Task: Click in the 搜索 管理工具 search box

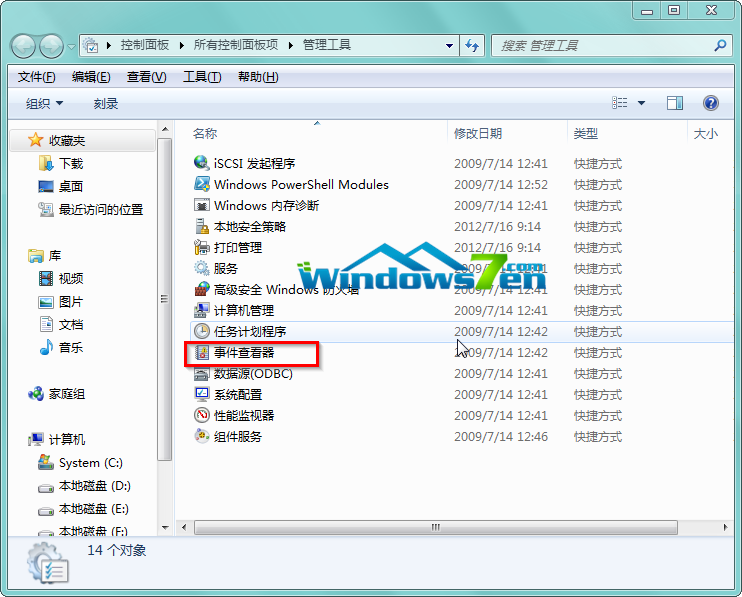Action: pyautogui.click(x=603, y=45)
